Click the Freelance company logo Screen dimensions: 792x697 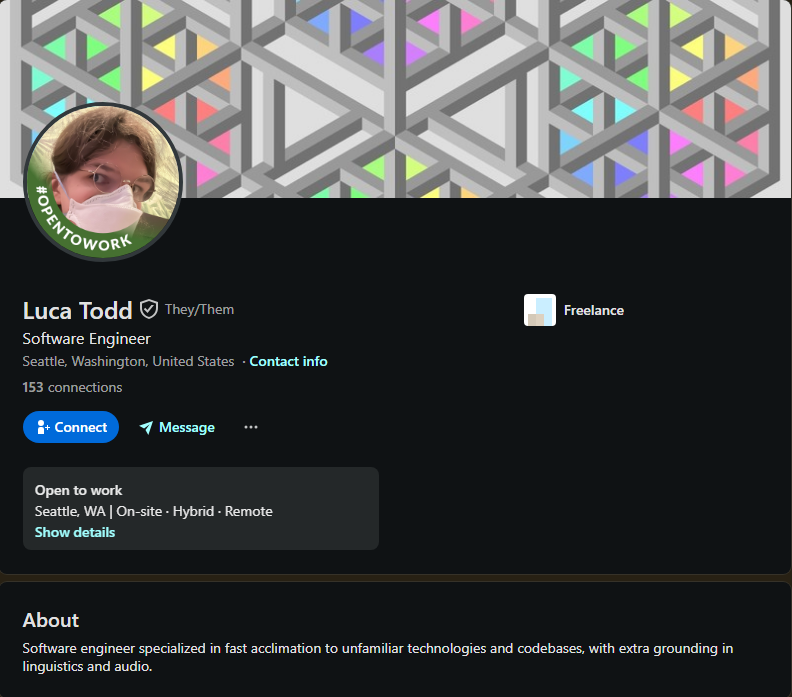click(x=540, y=310)
